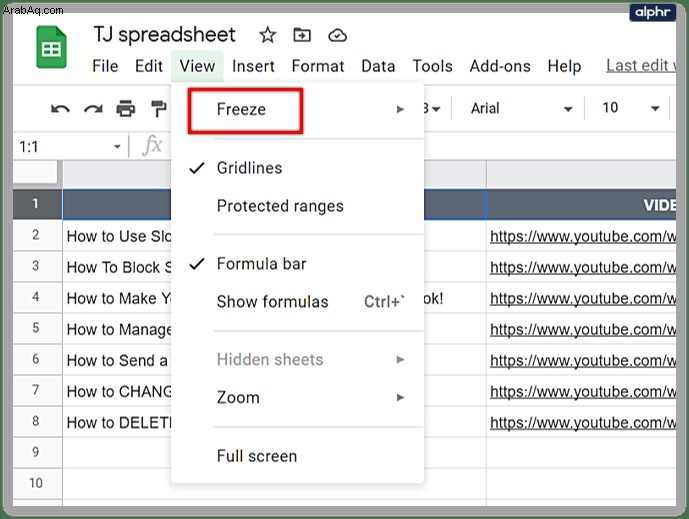Image resolution: width=689 pixels, height=519 pixels.
Task: Click the select-all corner box
Action: (37, 174)
